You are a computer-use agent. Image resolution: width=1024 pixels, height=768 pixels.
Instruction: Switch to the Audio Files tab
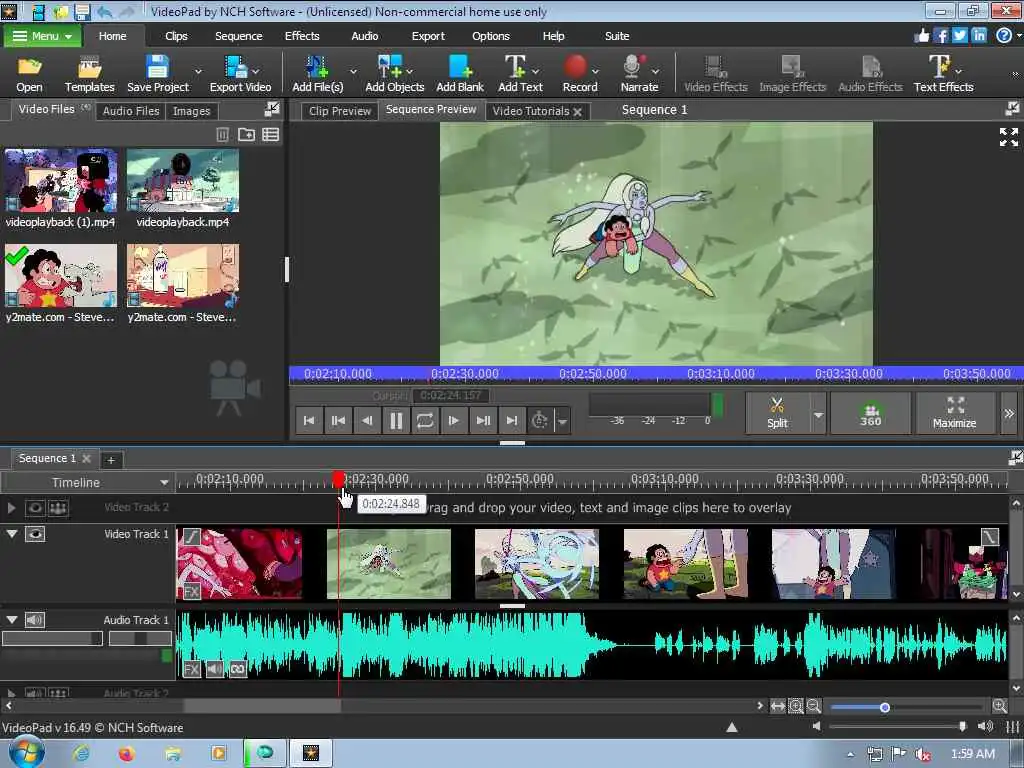(131, 111)
